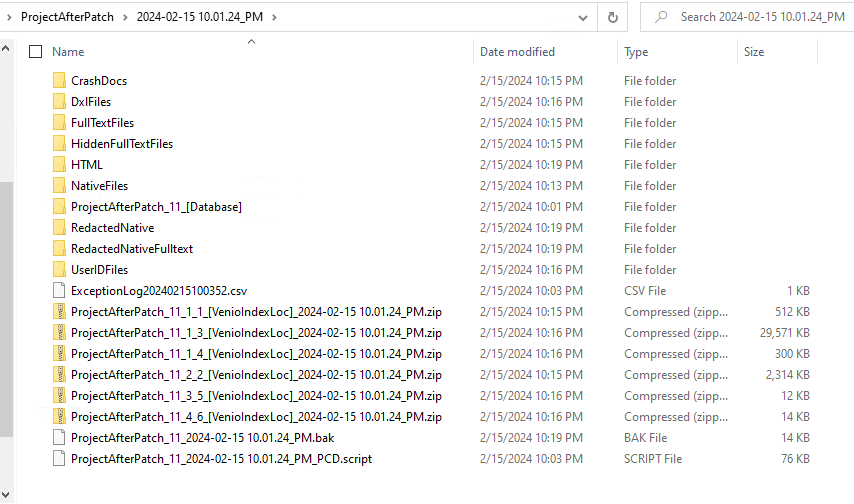Click the NativeFiles folder icon

point(59,186)
